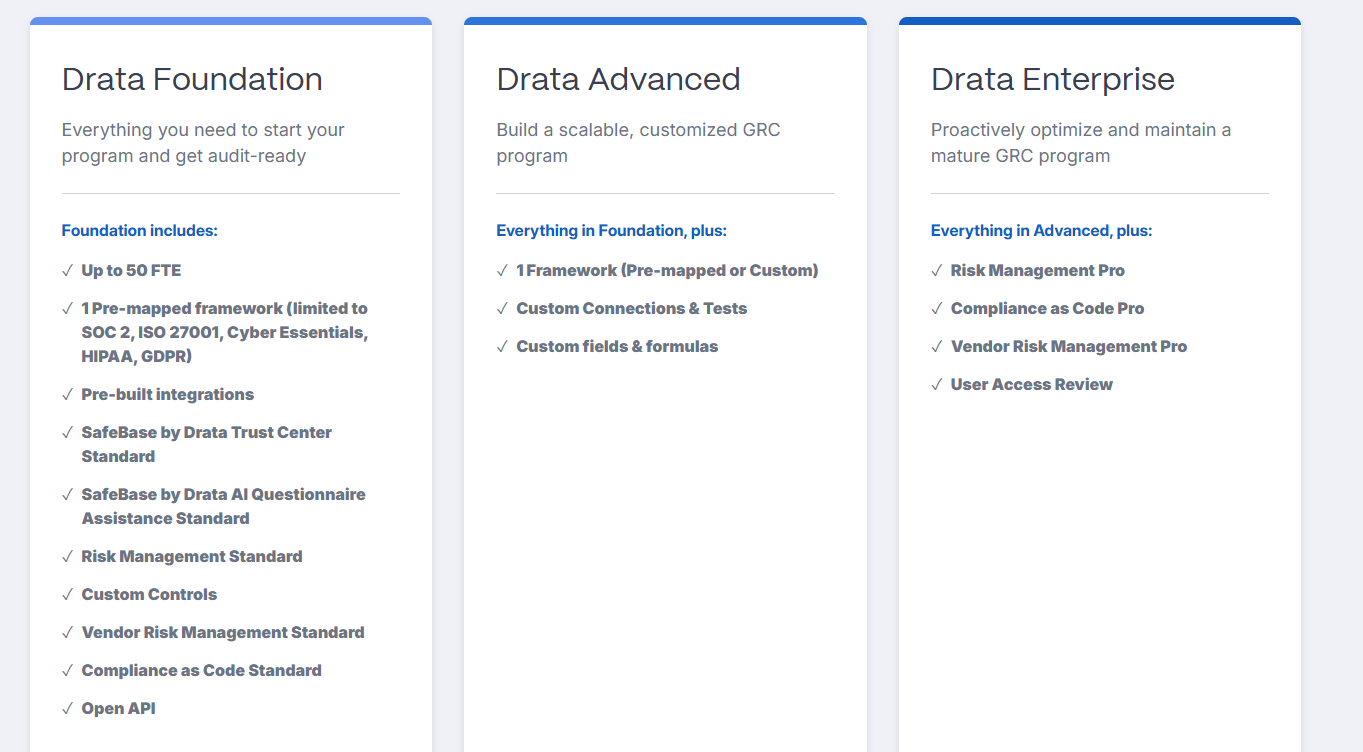Viewport: 1363px width, 752px height.
Task: Click the 'Pre-built integrations' feature
Action: [x=168, y=394]
